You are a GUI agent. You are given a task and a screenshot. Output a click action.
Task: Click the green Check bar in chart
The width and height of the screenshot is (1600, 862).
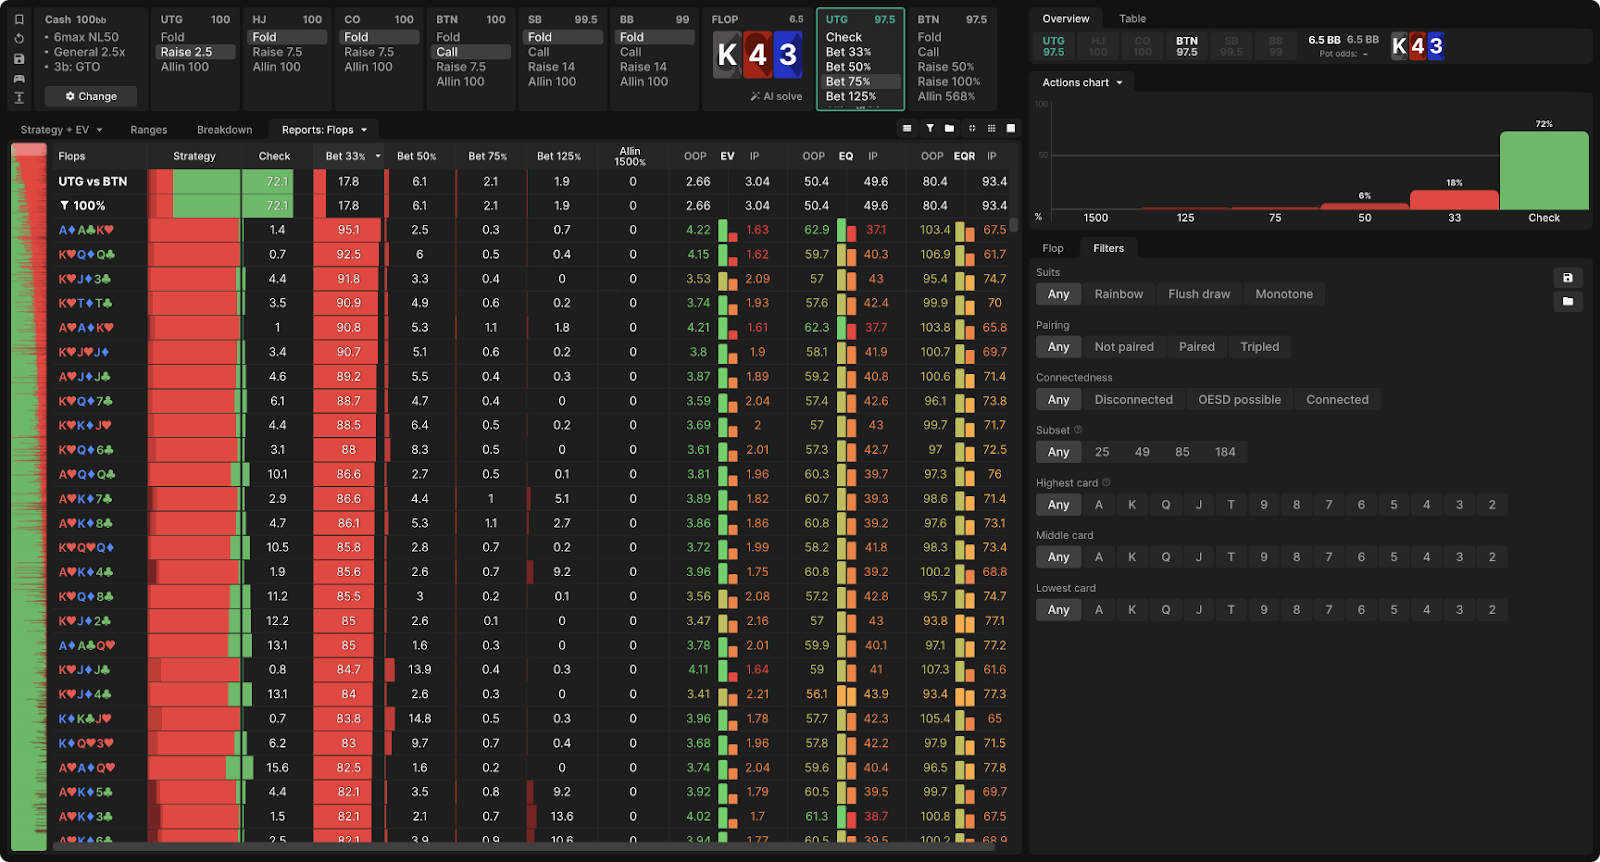point(1543,170)
